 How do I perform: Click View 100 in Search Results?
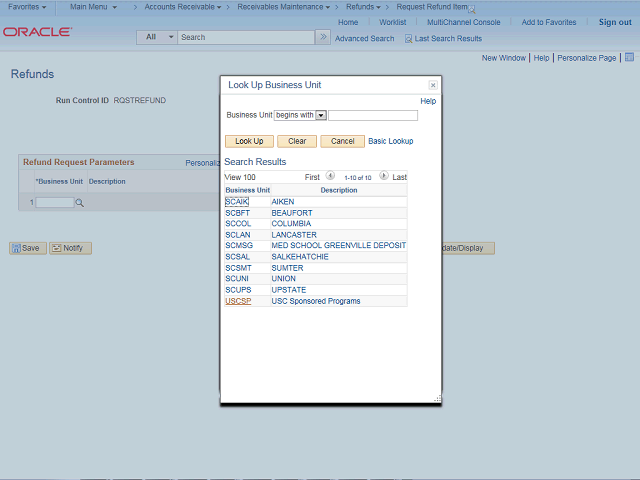click(240, 177)
